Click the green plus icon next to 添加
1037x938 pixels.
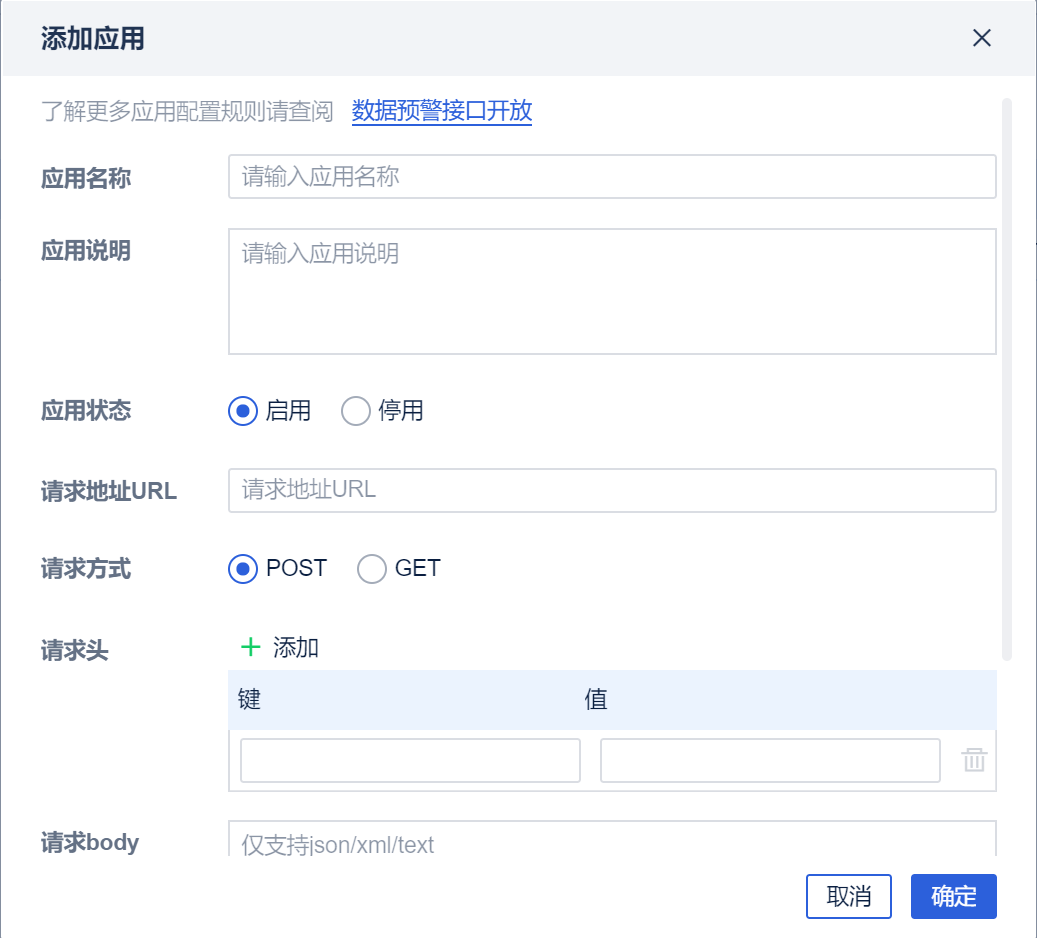click(x=250, y=647)
